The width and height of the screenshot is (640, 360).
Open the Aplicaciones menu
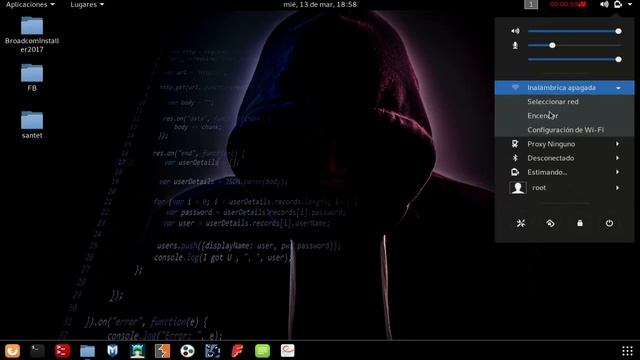point(30,4)
